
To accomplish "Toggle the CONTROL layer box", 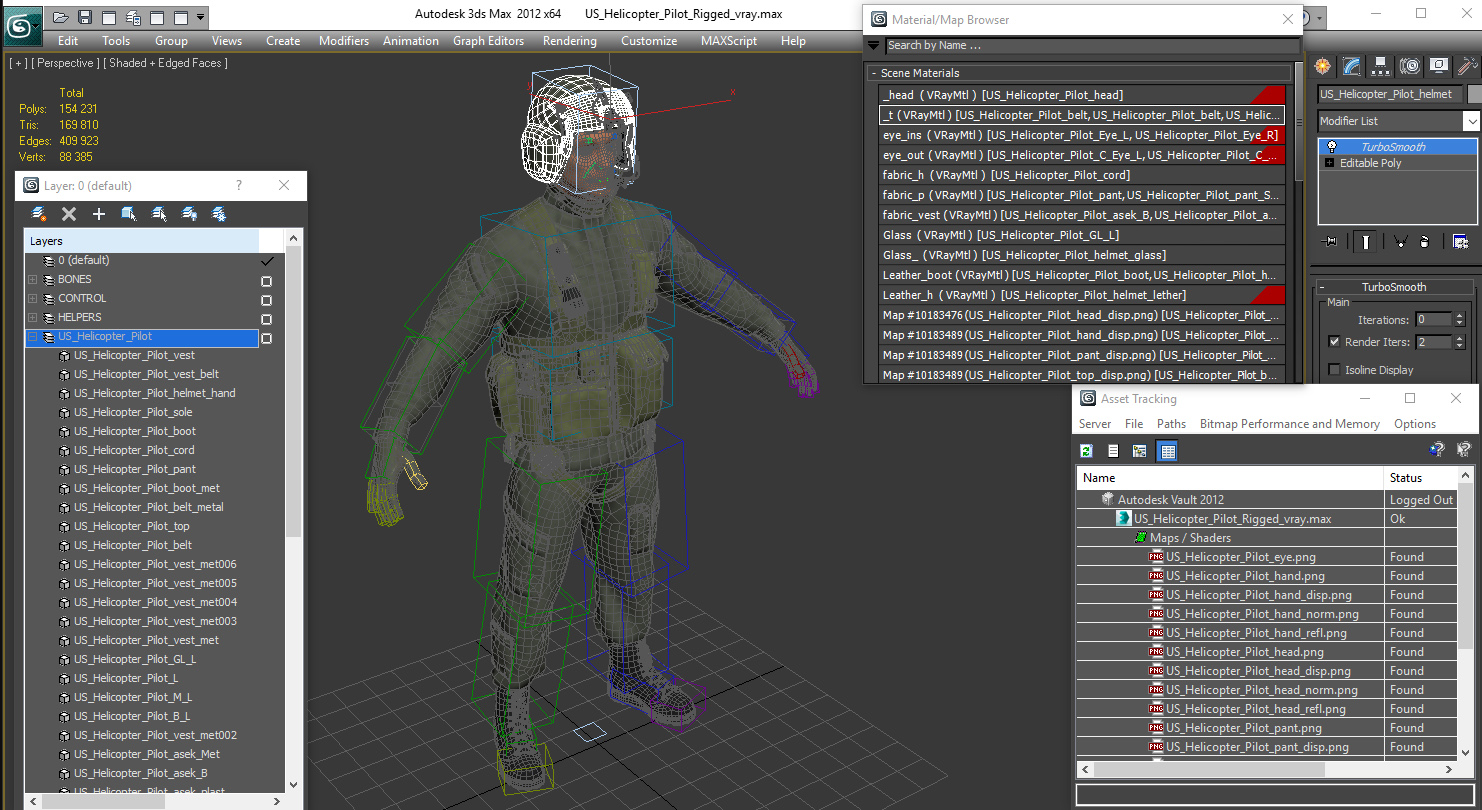I will [266, 300].
